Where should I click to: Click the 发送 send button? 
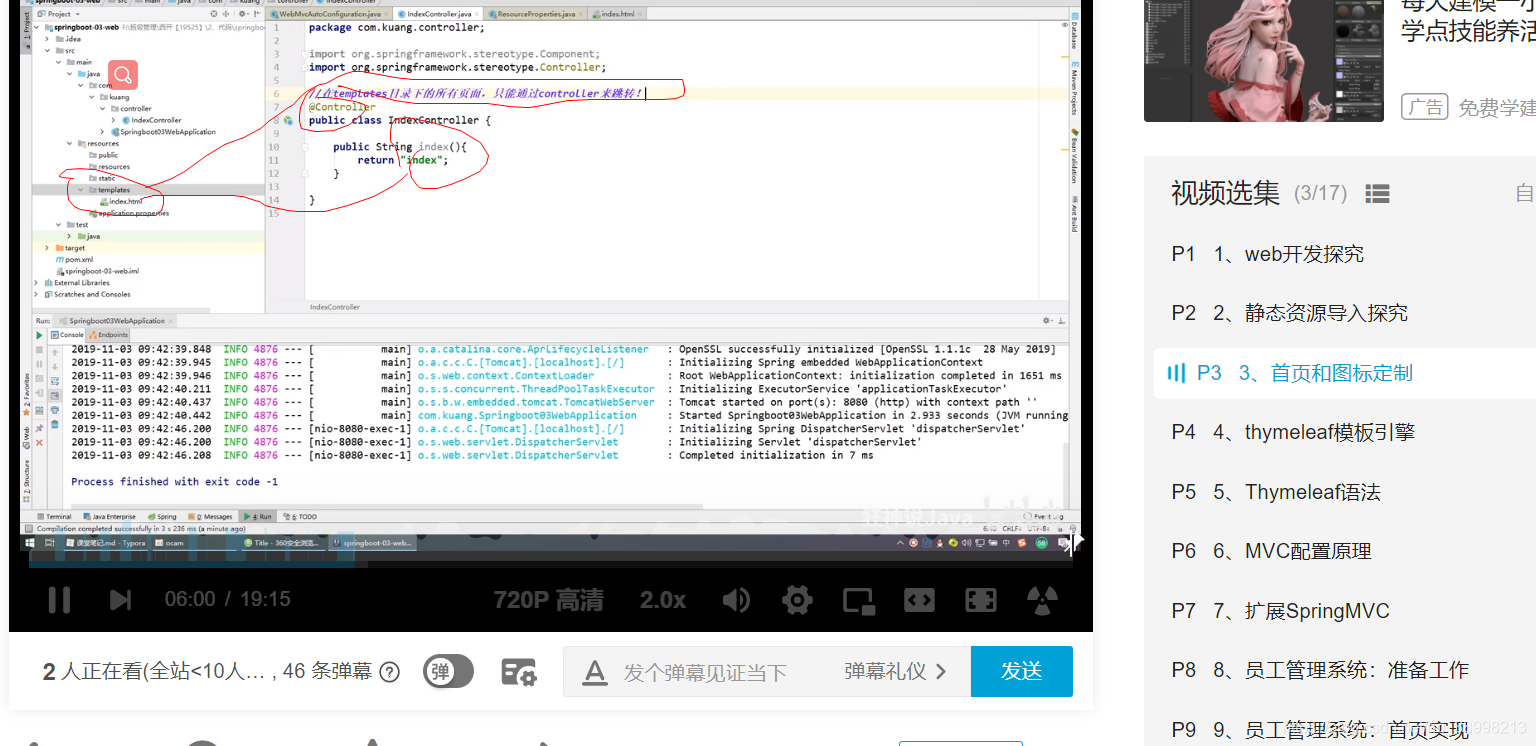coord(1021,671)
